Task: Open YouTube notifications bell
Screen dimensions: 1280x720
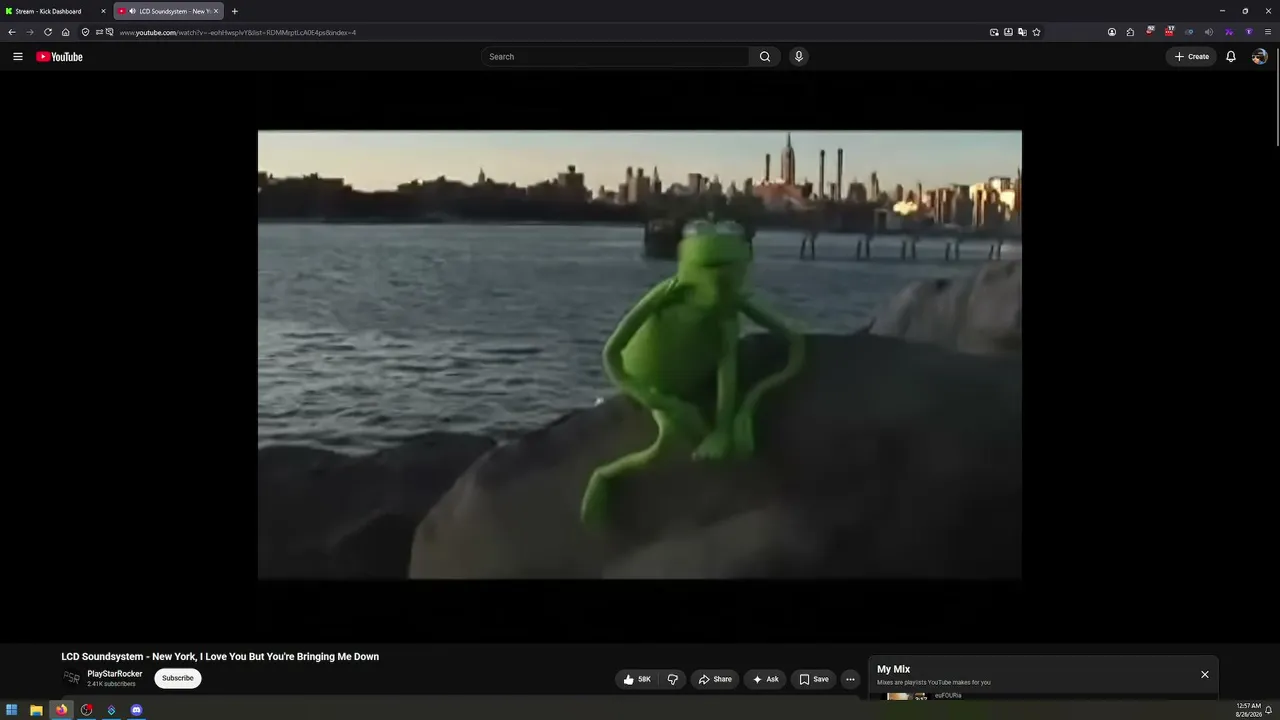Action: pos(1231,57)
